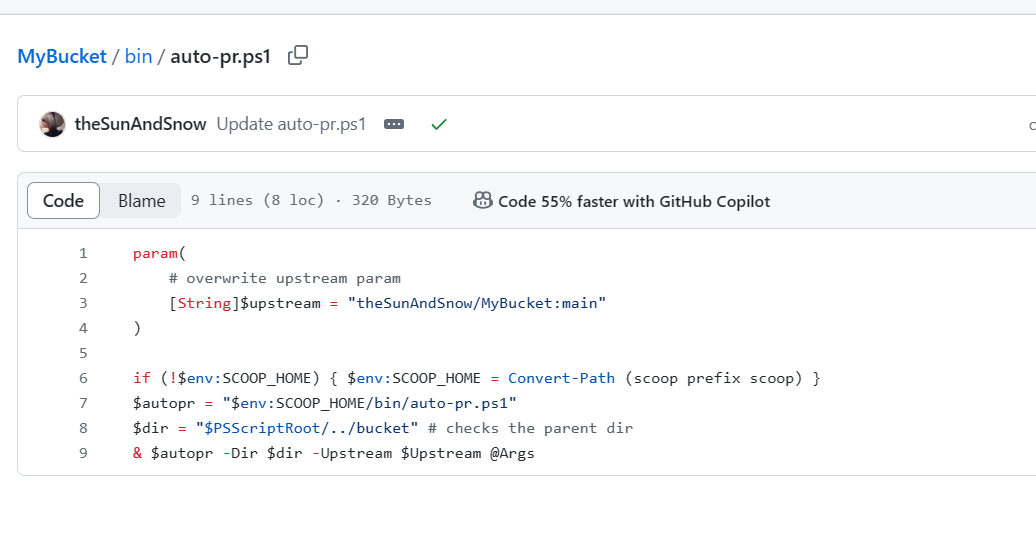Open the green check commit status
This screenshot has width=1036, height=550.
pos(438,124)
